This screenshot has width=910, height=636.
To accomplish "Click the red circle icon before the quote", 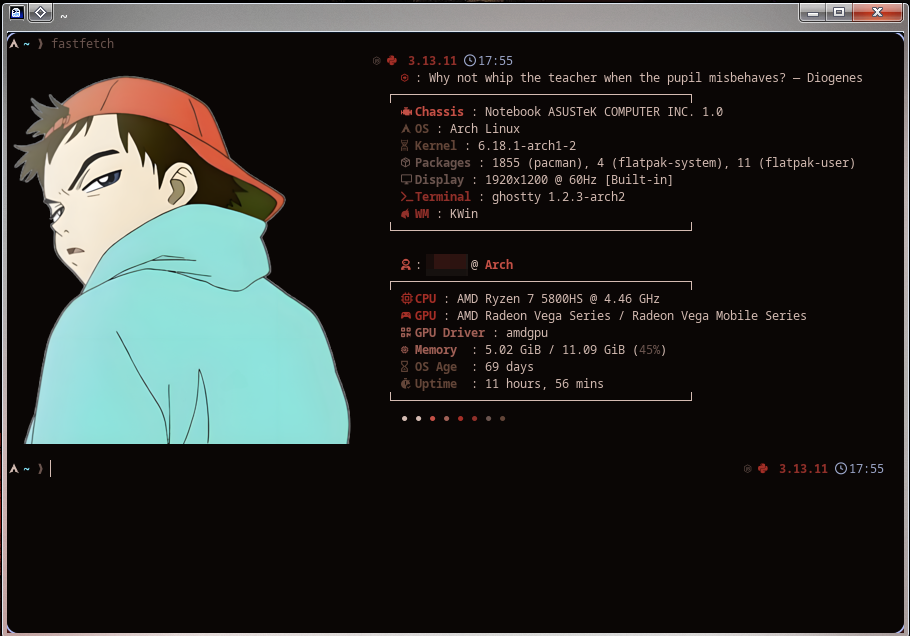I will click(405, 78).
